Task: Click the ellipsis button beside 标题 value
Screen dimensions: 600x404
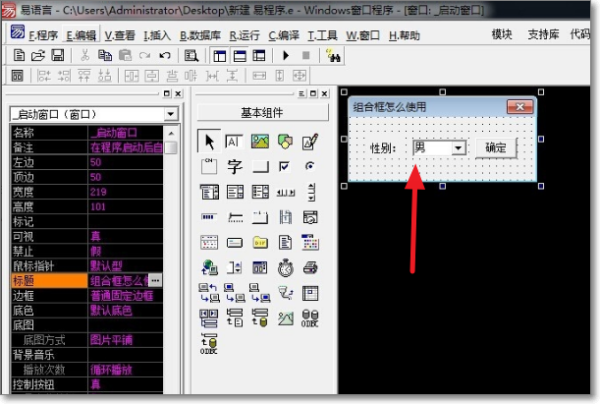Action: (155, 280)
